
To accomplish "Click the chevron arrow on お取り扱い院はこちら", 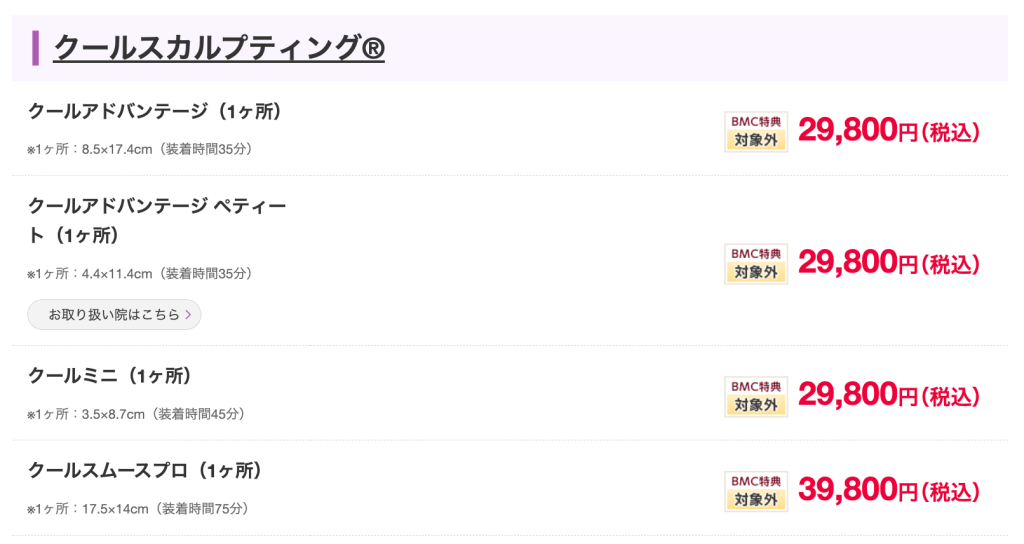I will [188, 314].
